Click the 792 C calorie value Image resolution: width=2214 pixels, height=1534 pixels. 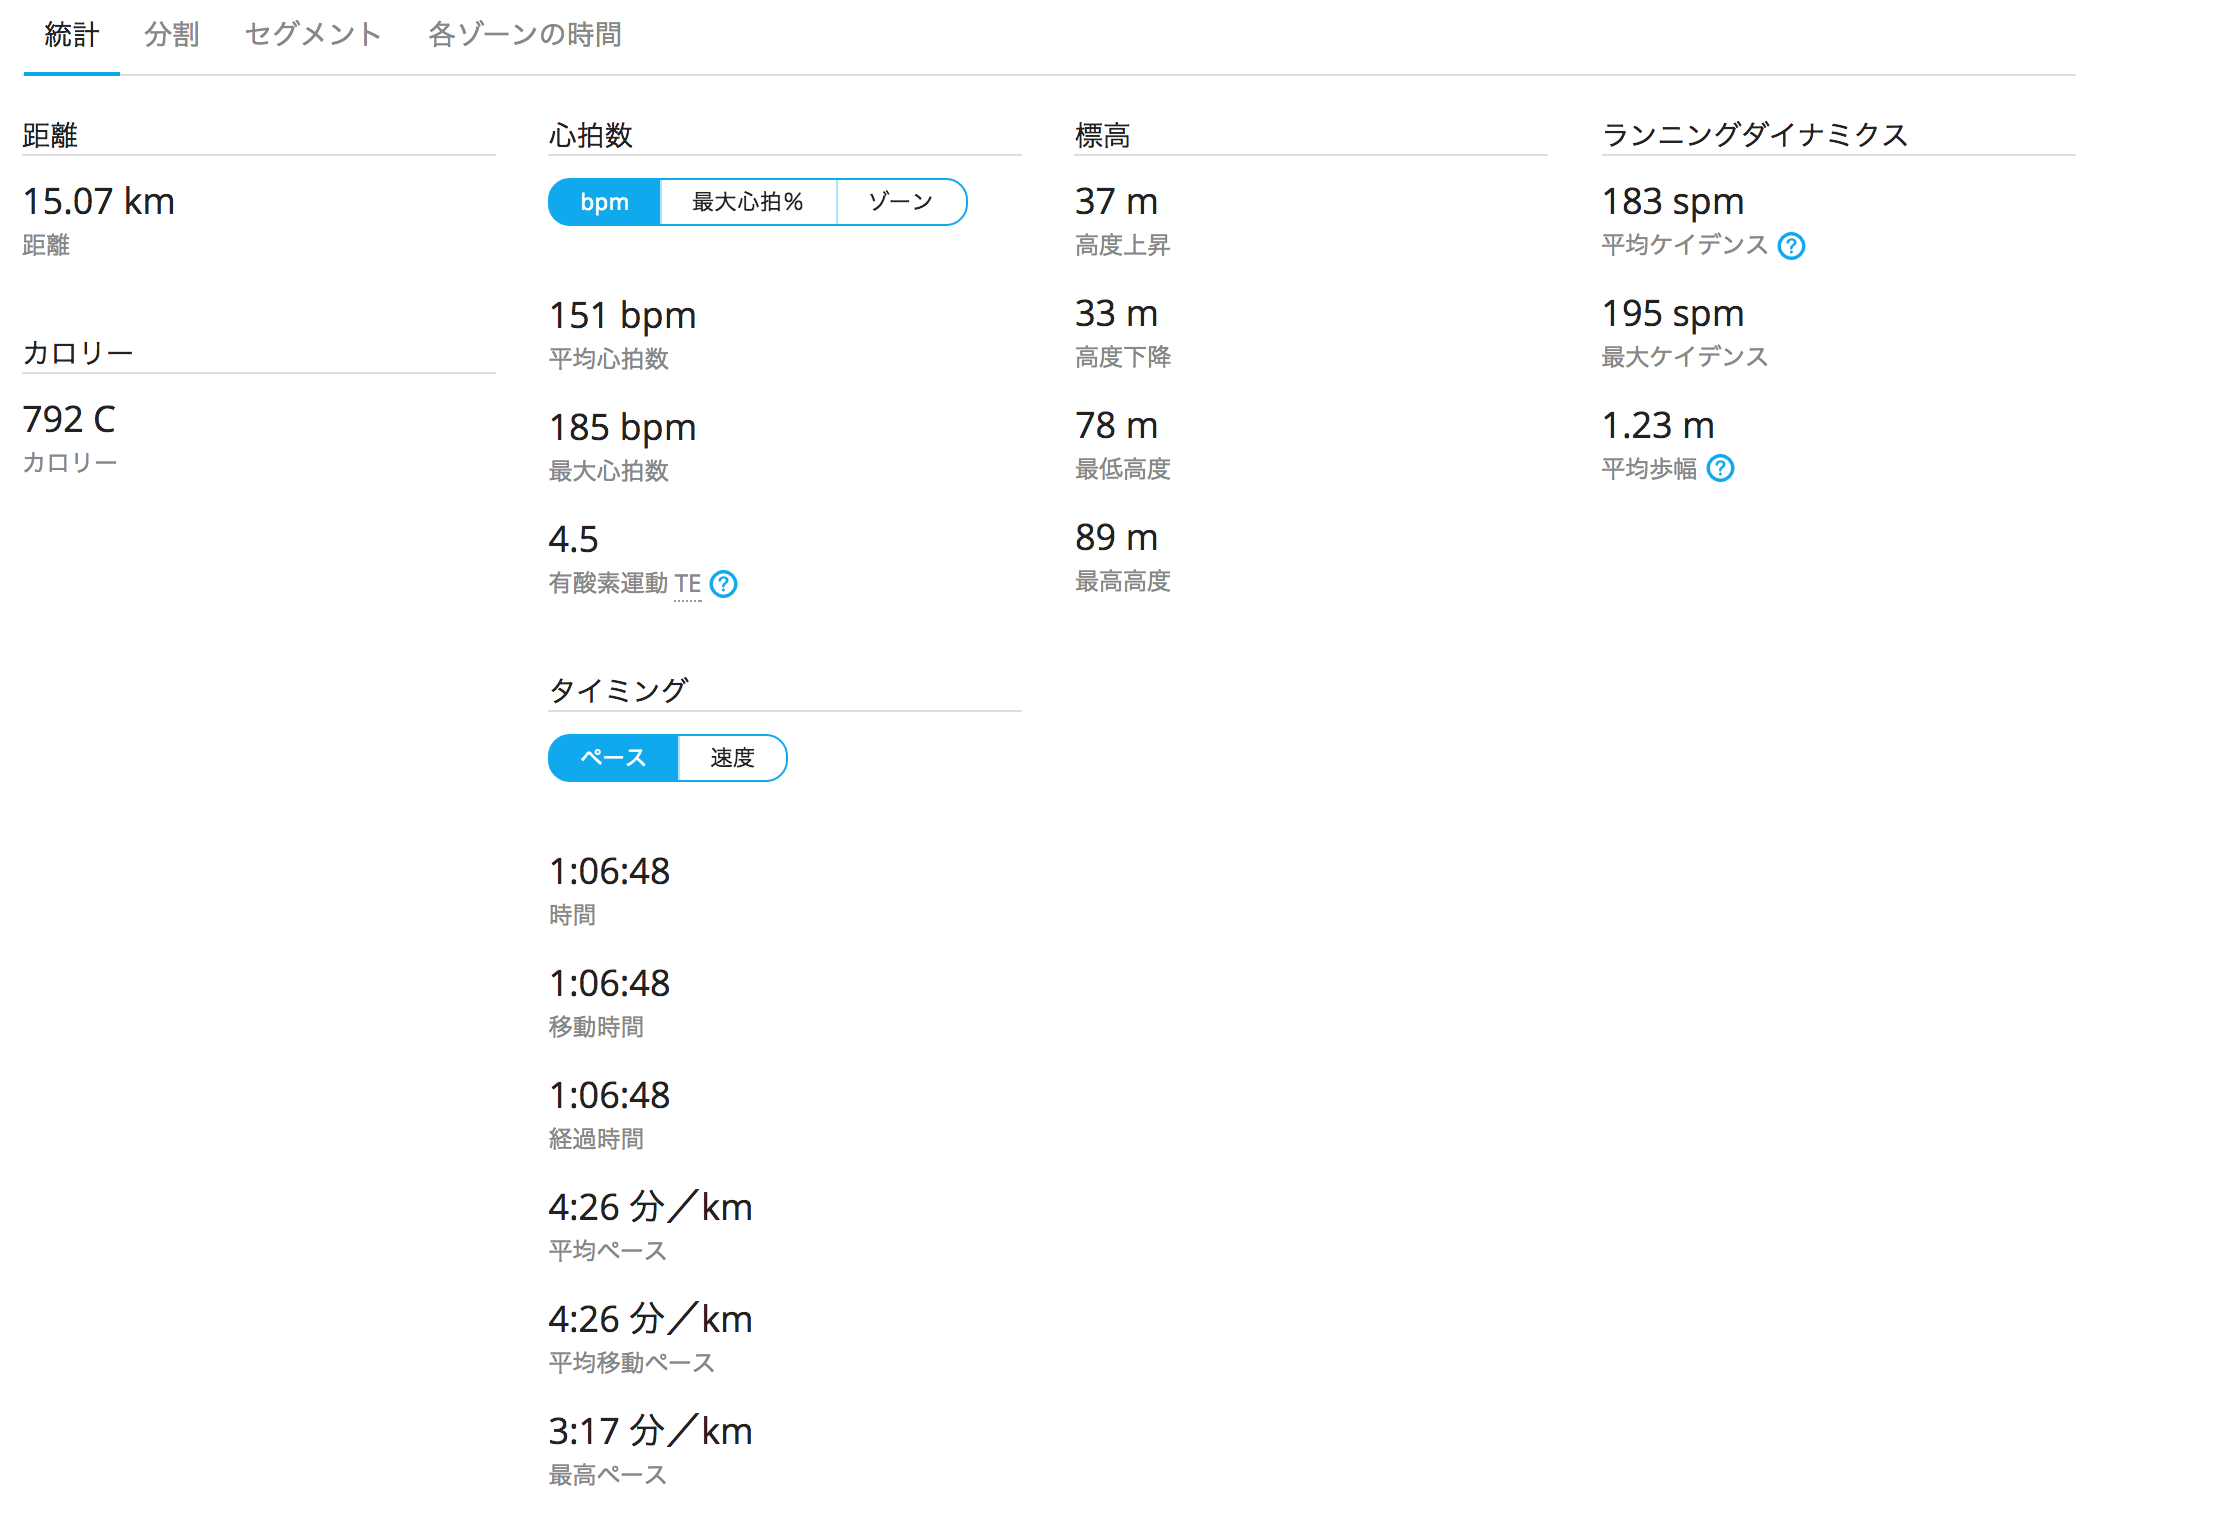[x=69, y=419]
